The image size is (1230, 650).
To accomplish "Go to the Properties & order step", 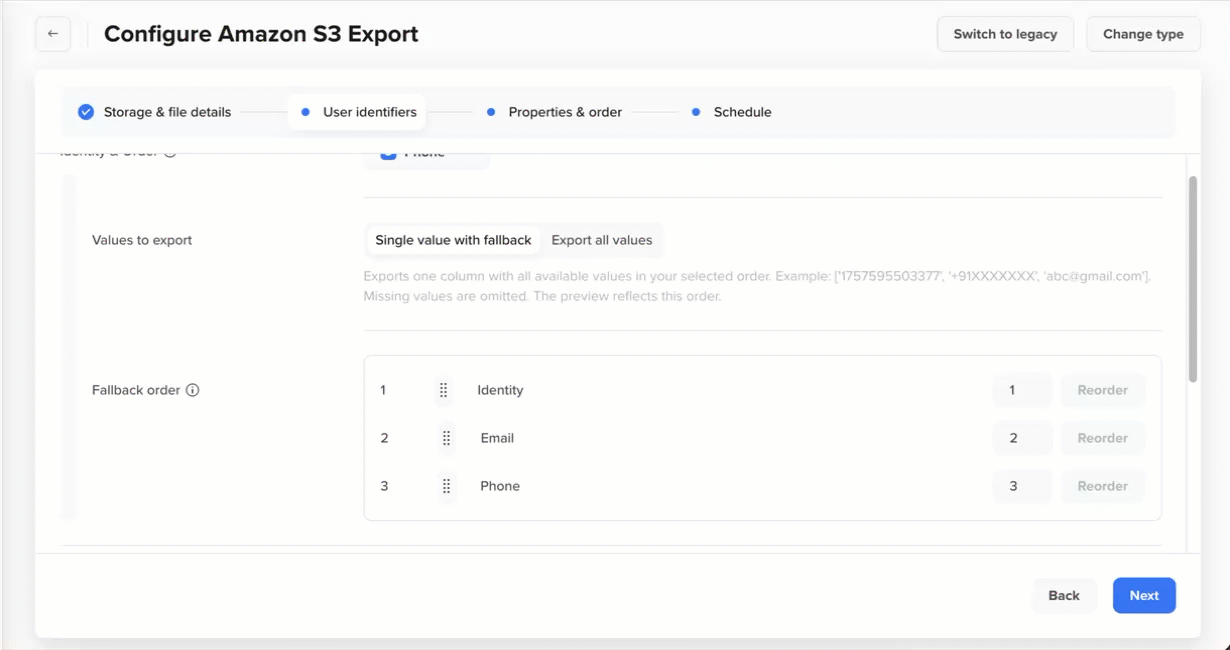I will pyautogui.click(x=565, y=112).
